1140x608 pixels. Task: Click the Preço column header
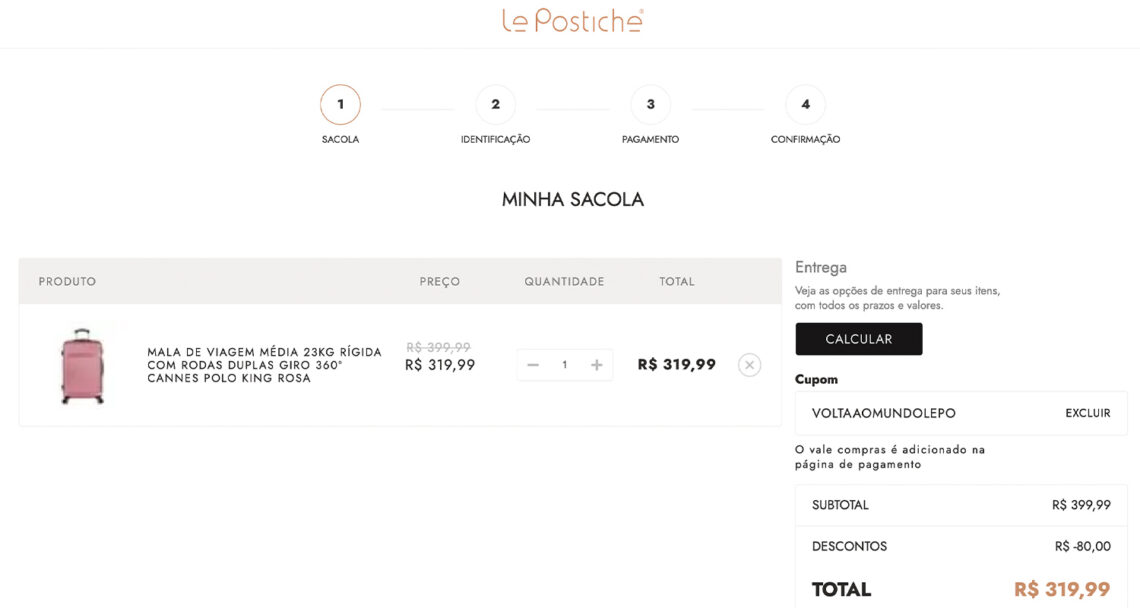(x=440, y=282)
